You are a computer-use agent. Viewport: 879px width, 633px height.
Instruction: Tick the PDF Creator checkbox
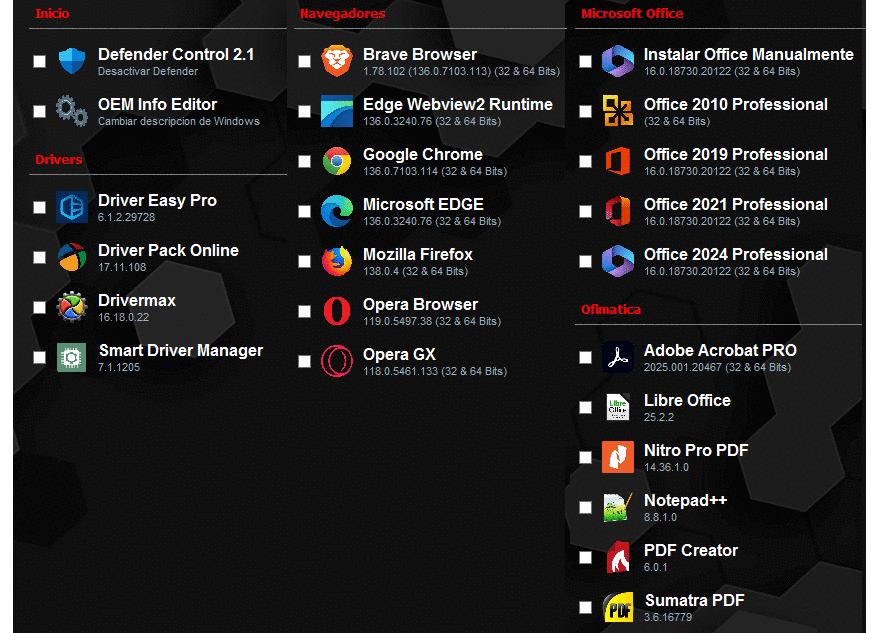click(x=585, y=557)
